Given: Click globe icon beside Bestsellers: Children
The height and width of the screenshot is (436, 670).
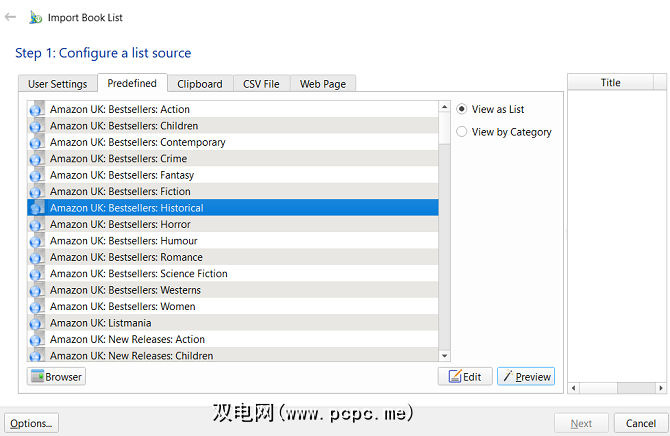Looking at the screenshot, I should click(x=36, y=126).
